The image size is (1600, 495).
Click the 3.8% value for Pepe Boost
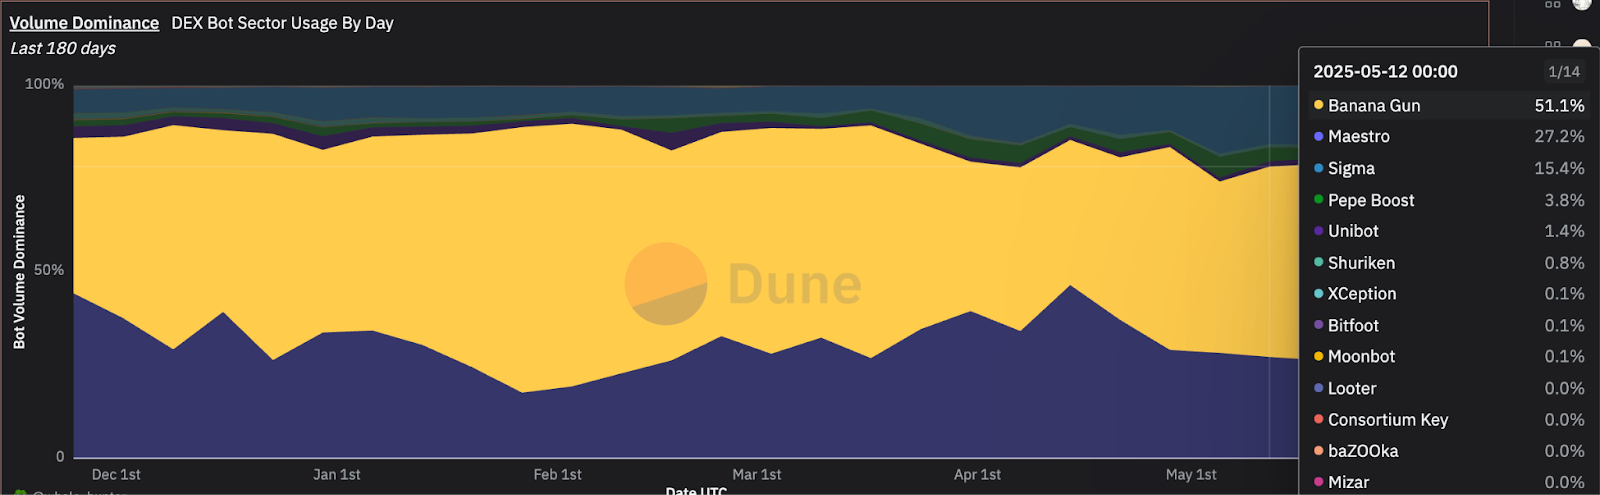point(1564,200)
